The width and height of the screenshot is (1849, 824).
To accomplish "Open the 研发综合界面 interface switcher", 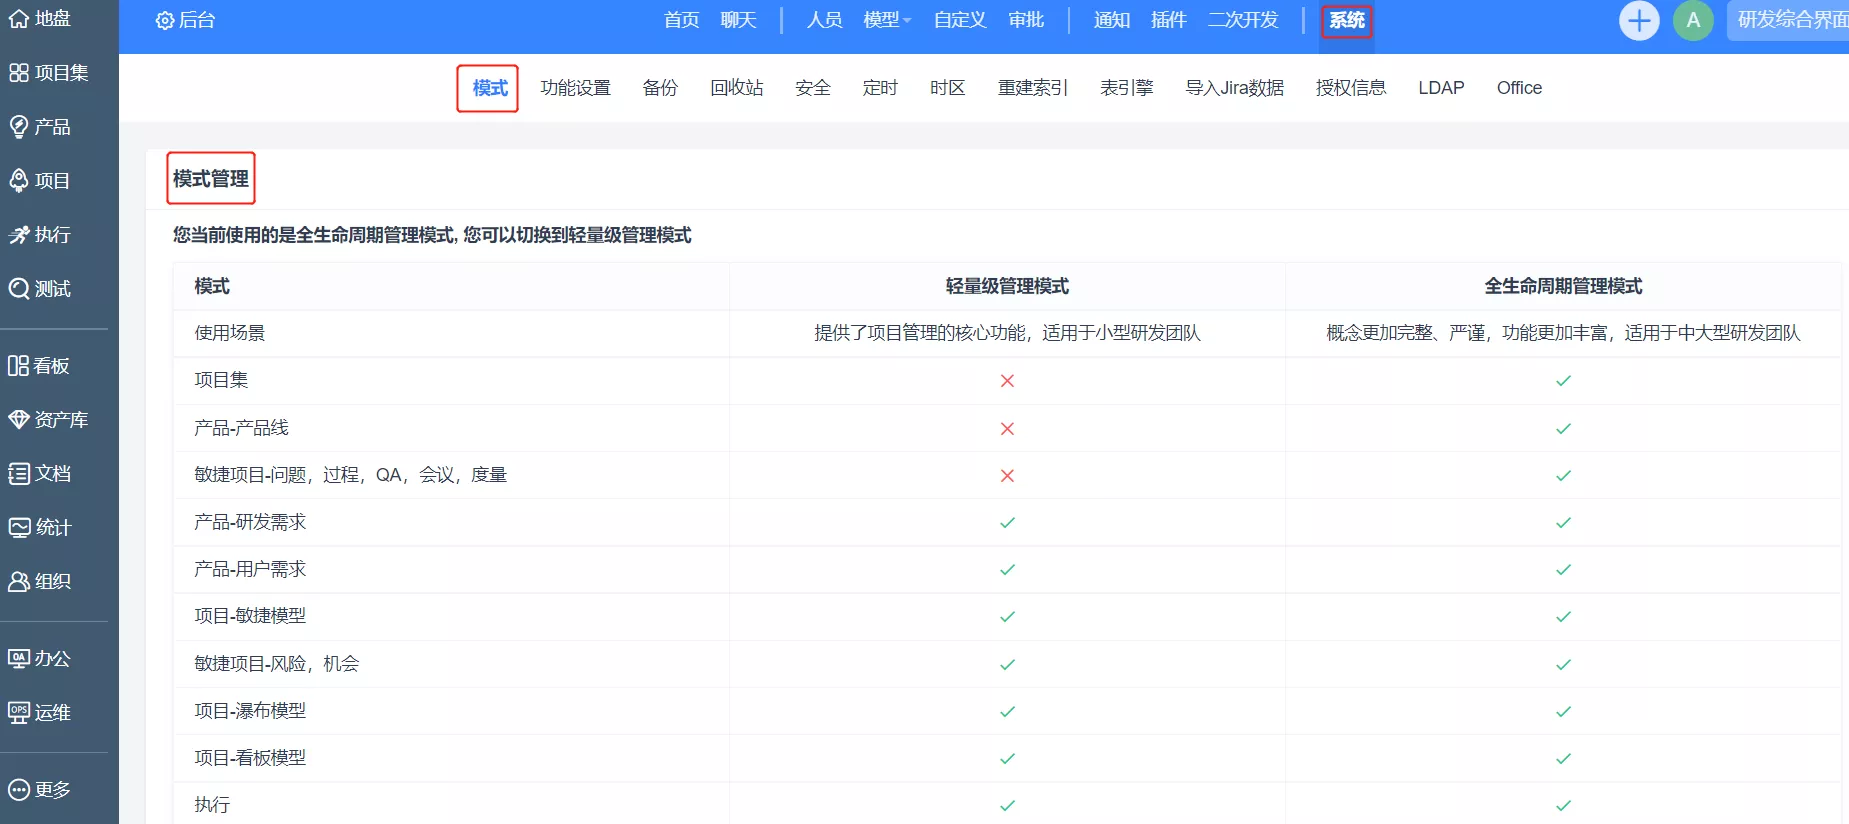I will (x=1791, y=21).
